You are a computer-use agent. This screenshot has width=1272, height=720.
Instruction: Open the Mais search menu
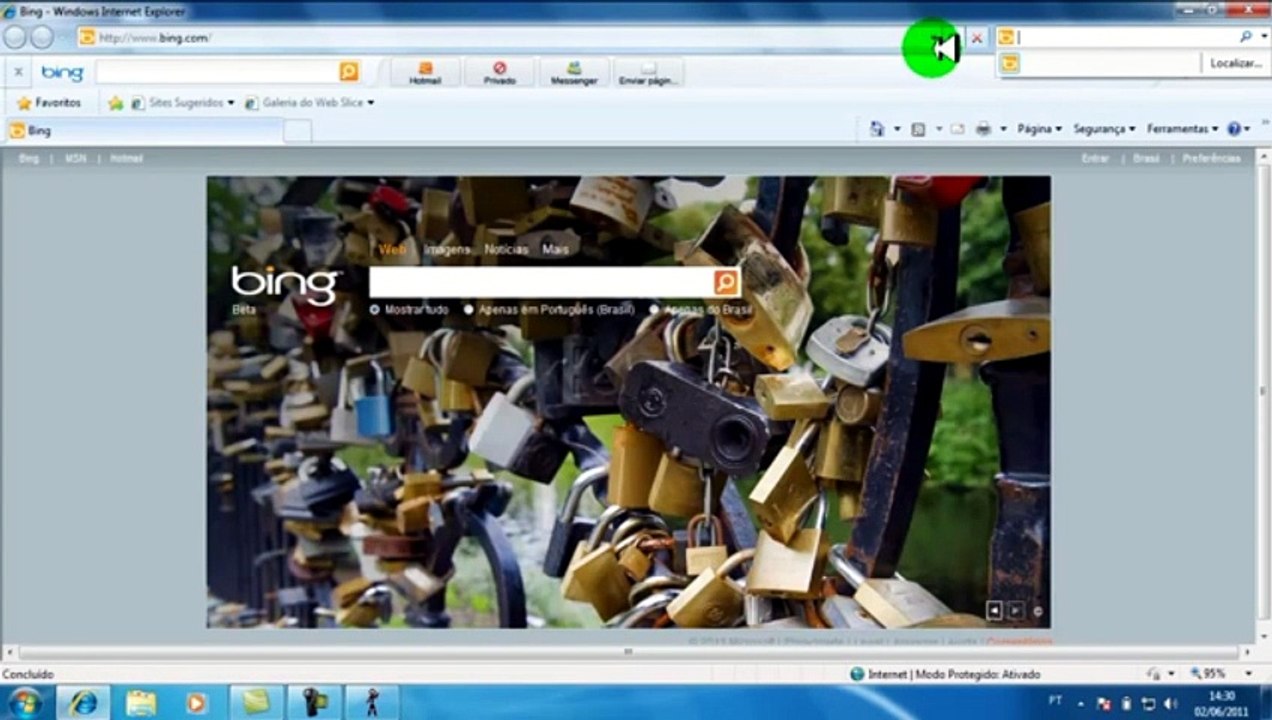(555, 250)
